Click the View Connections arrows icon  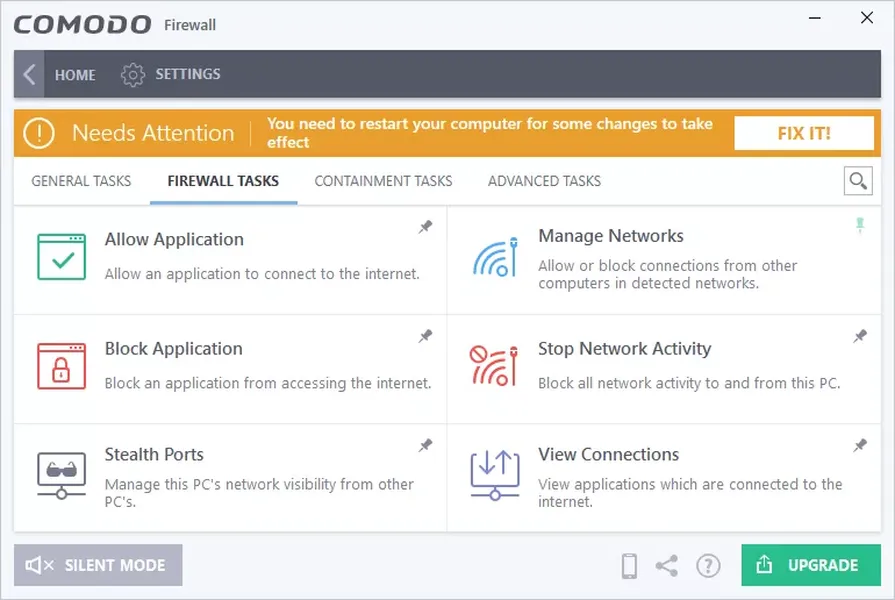click(494, 475)
